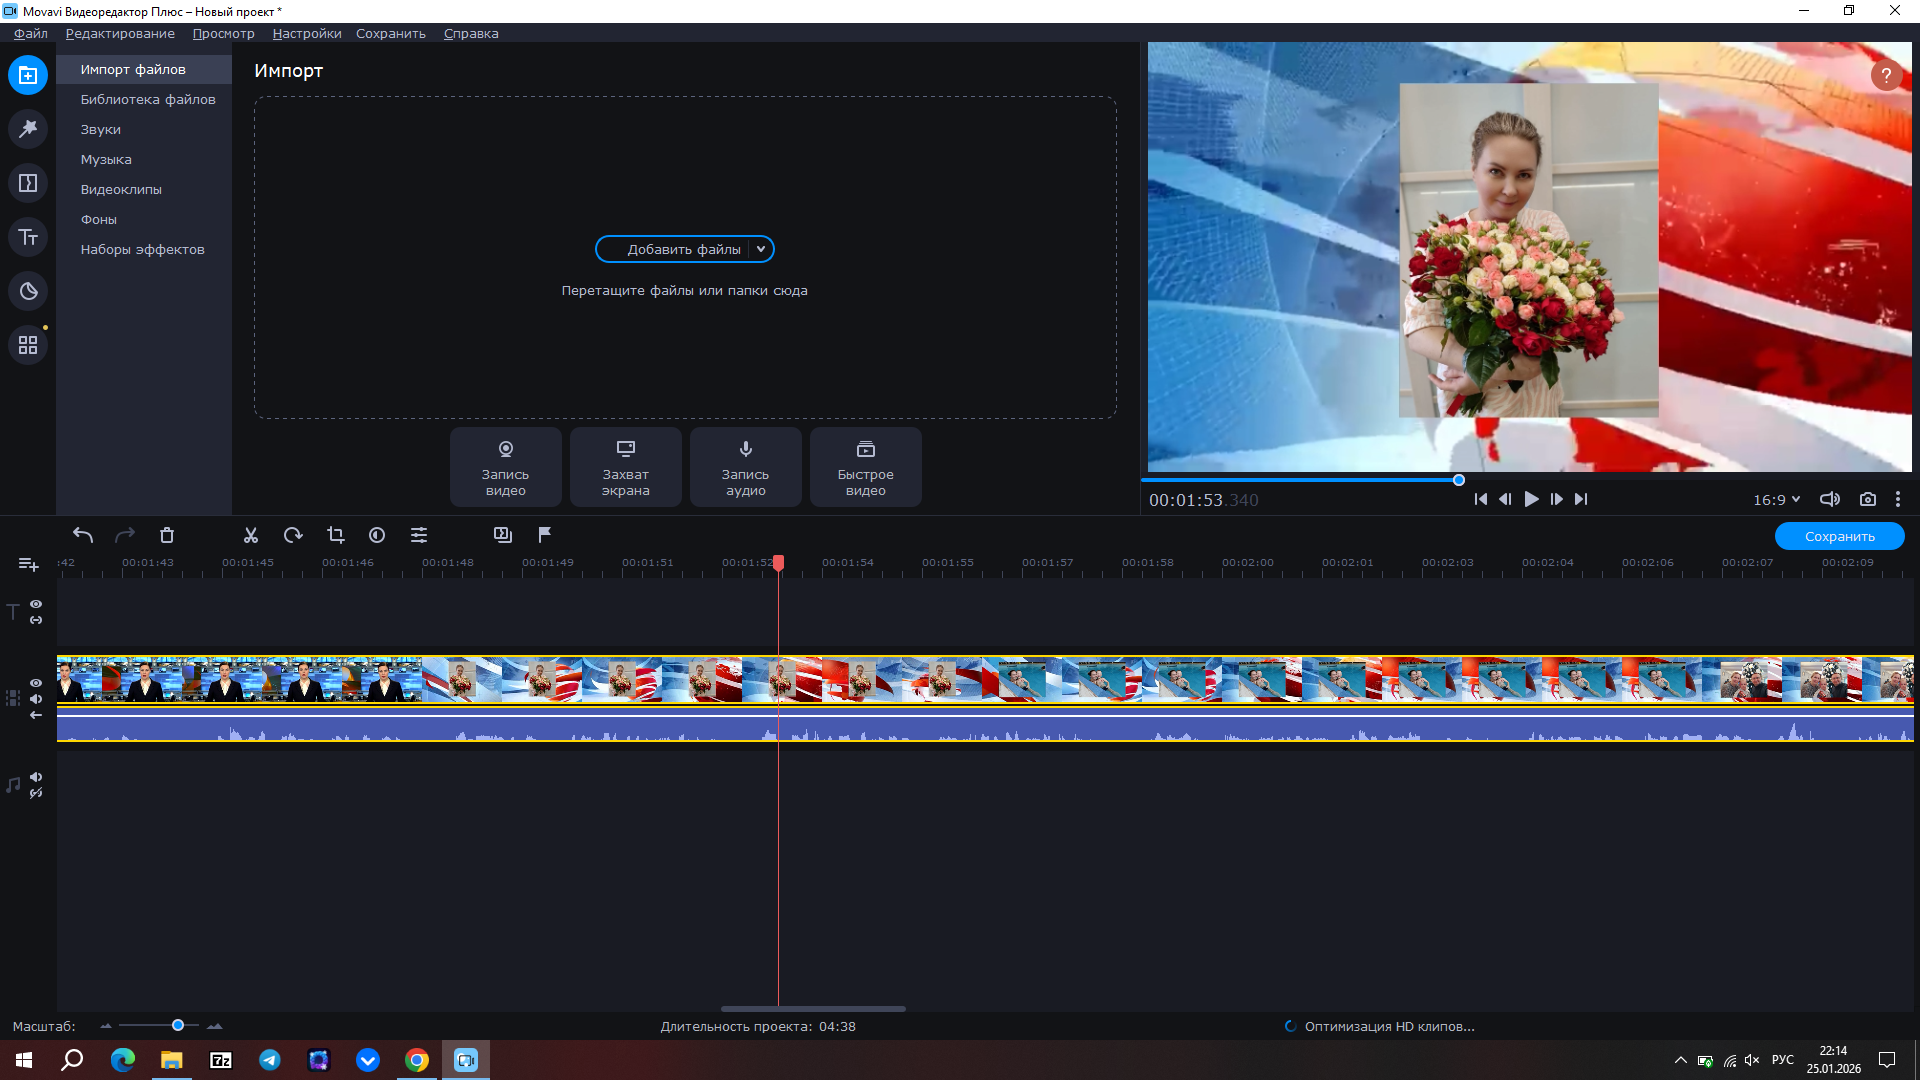Screen dimensions: 1920x1080
Task: Select the Crop tool icon
Action: coord(336,535)
